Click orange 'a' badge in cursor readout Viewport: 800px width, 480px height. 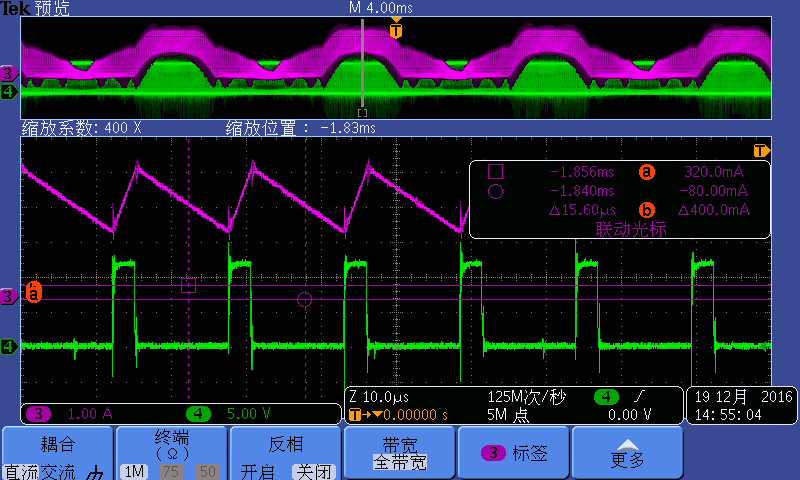tap(646, 172)
